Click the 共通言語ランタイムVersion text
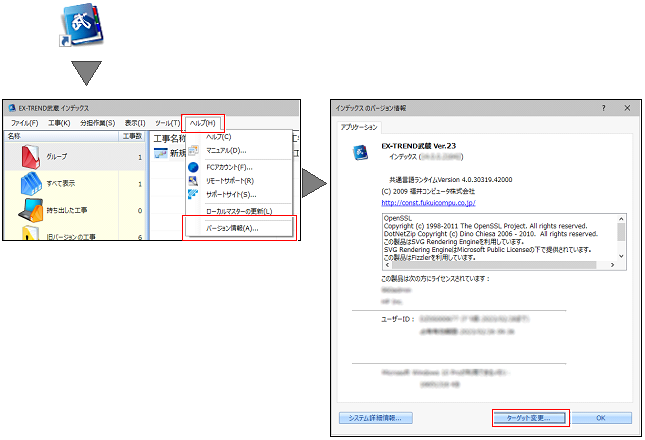 click(x=450, y=180)
